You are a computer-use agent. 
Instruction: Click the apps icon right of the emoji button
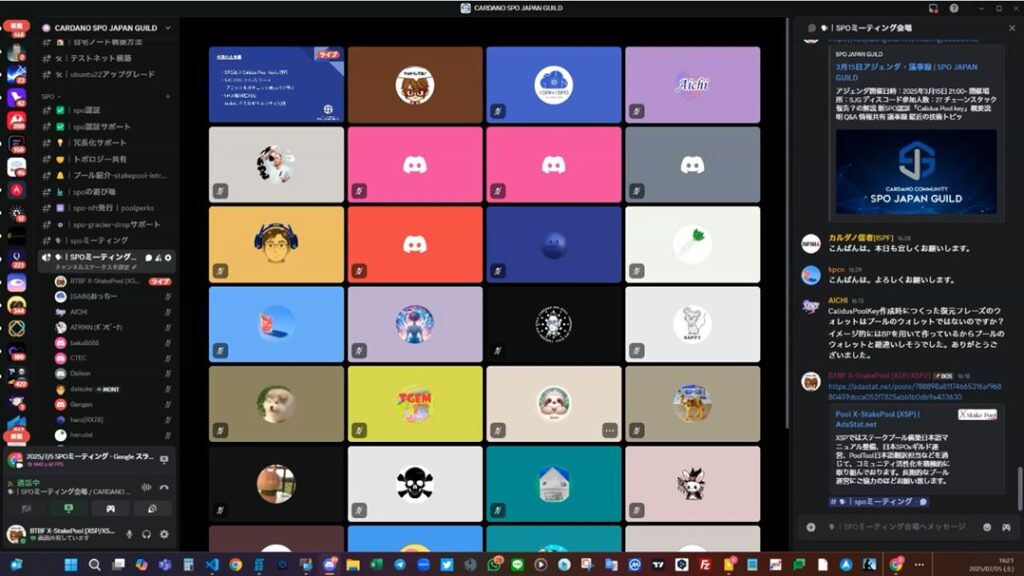click(1006, 527)
